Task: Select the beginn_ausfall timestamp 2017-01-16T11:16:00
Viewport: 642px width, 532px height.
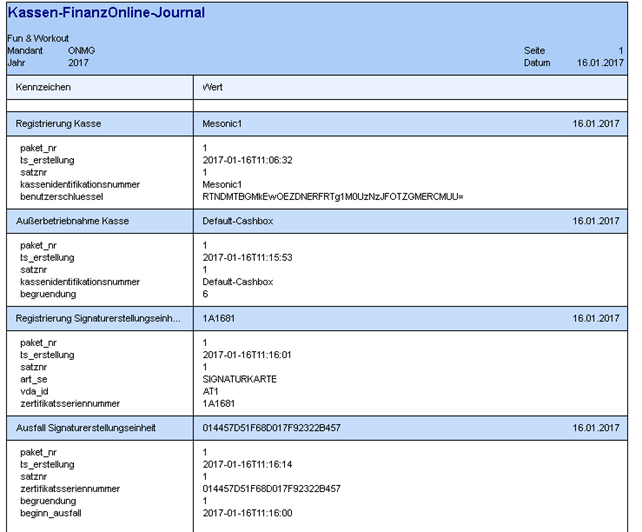Action: pyautogui.click(x=247, y=512)
